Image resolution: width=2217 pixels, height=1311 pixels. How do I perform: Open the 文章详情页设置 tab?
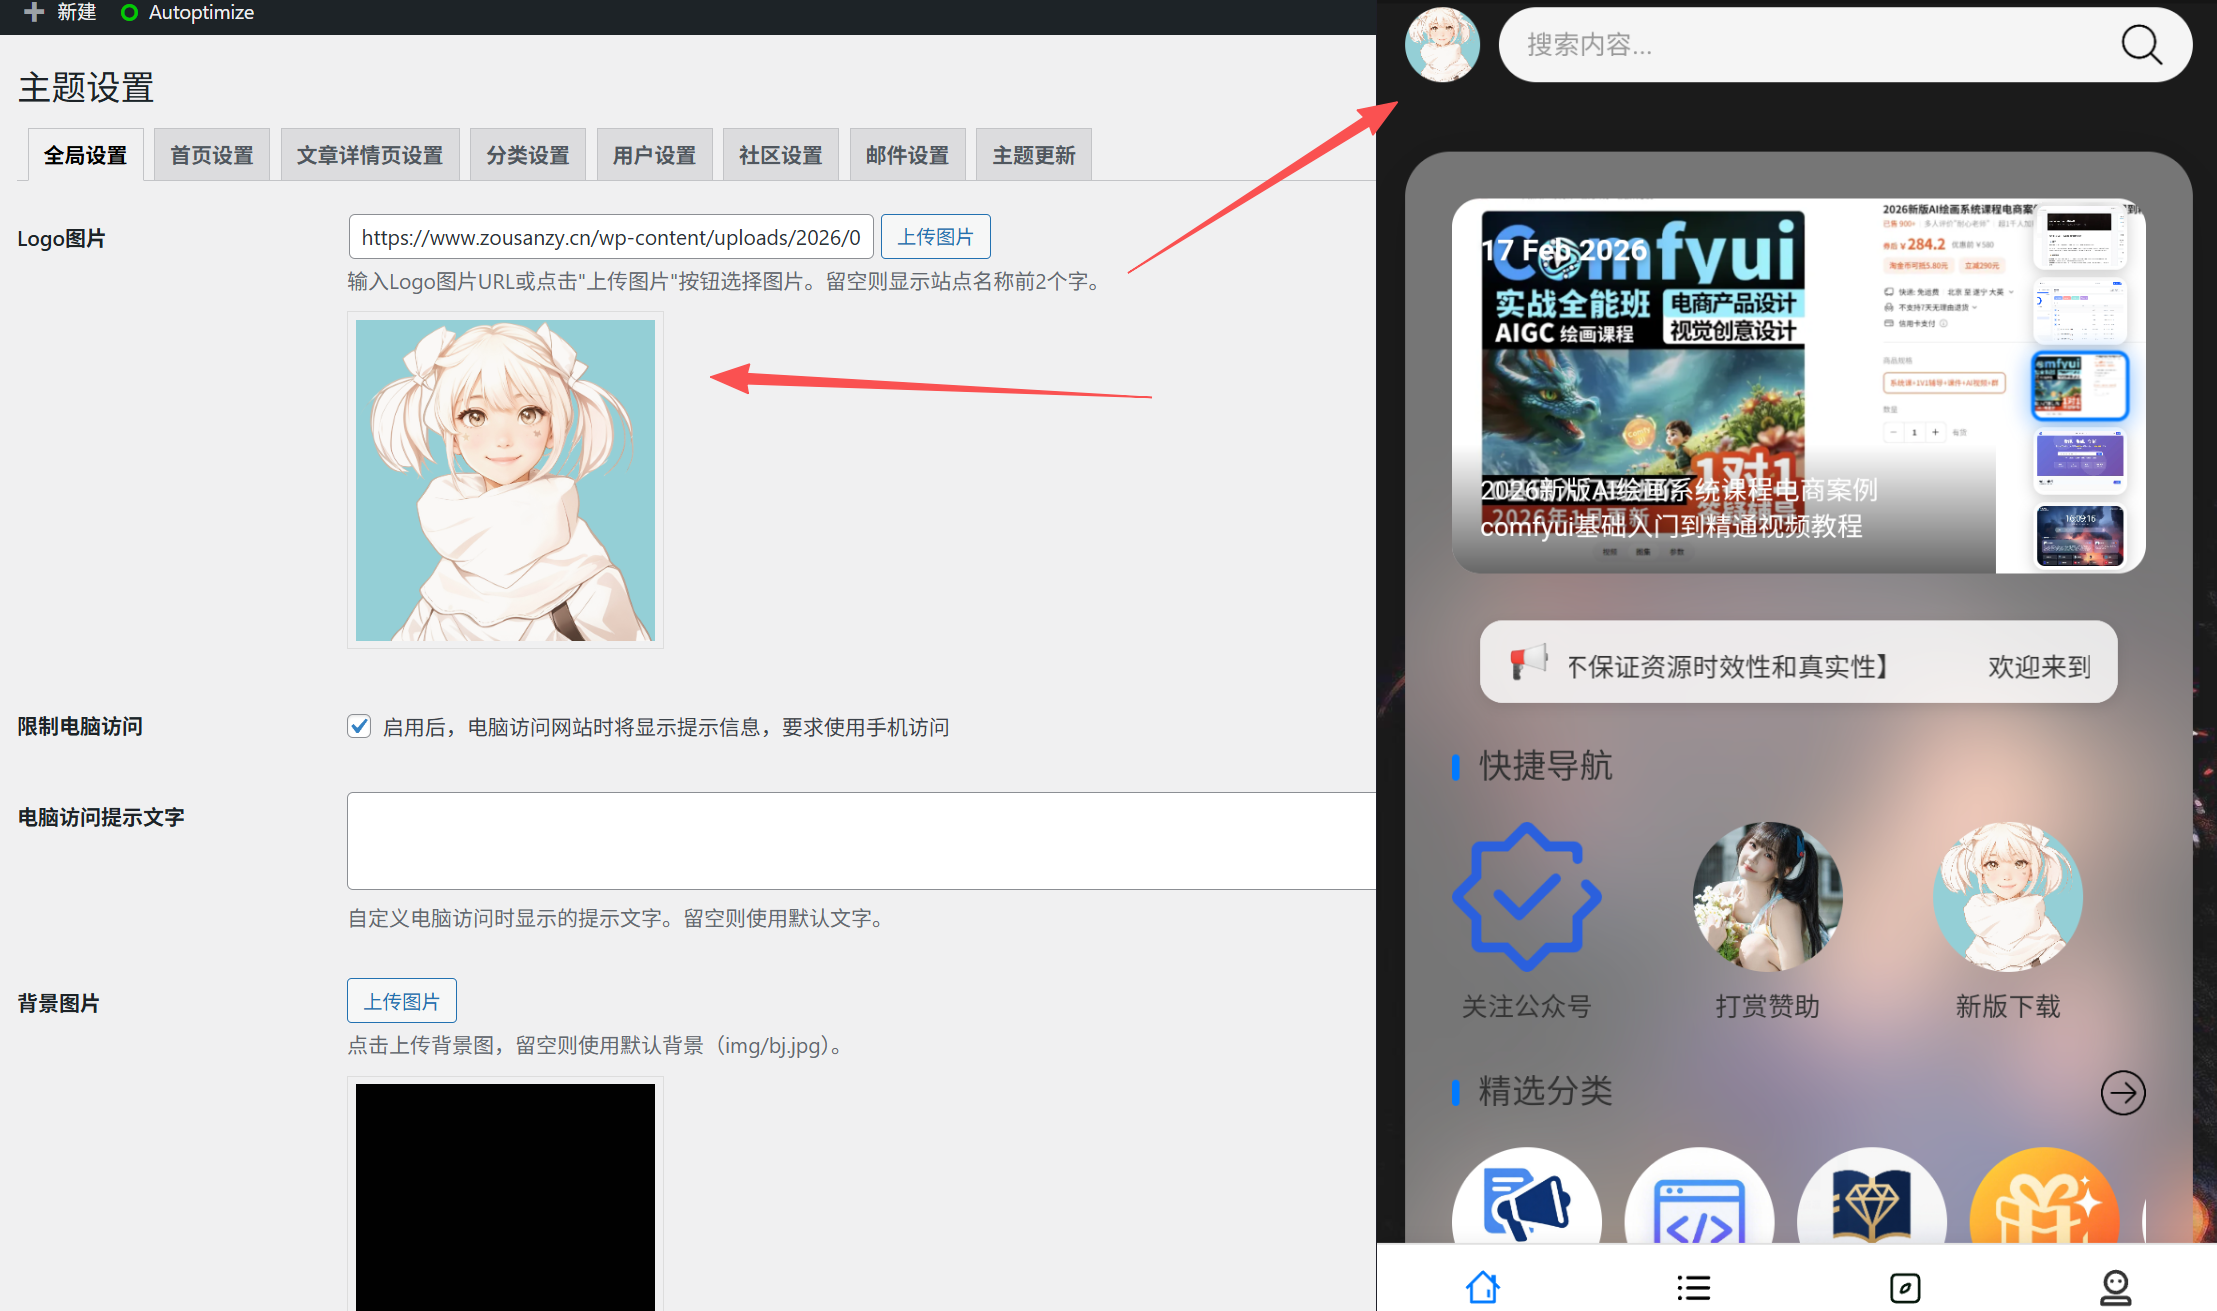click(x=370, y=155)
